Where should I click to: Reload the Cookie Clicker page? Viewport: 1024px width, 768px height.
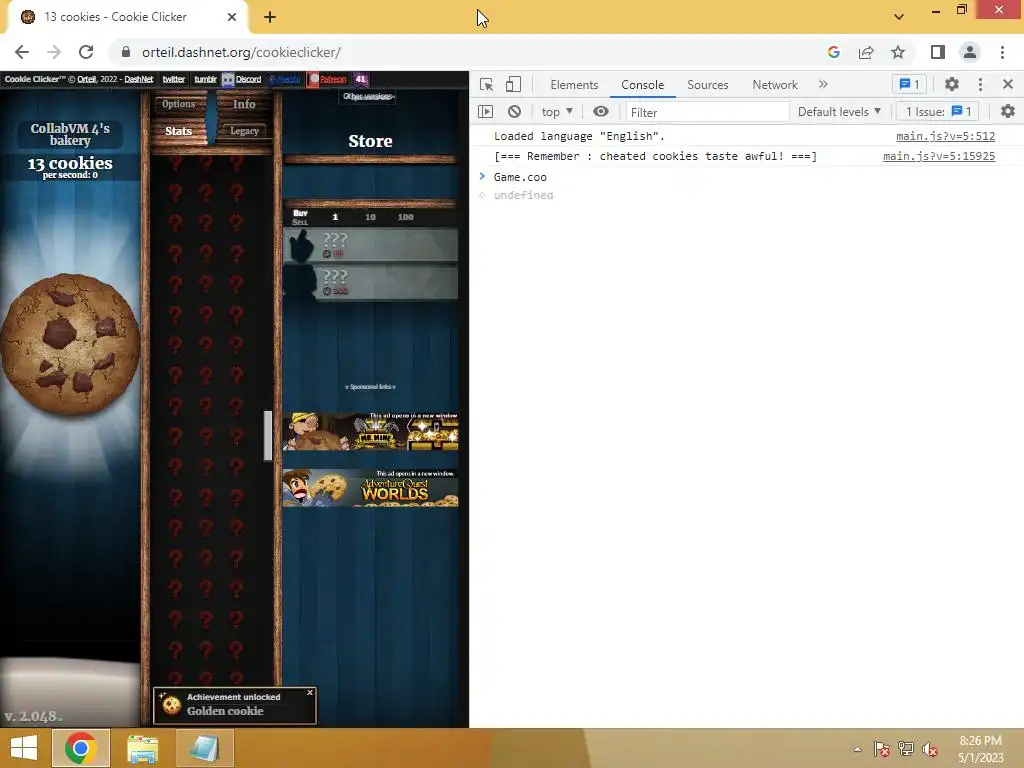click(x=86, y=52)
